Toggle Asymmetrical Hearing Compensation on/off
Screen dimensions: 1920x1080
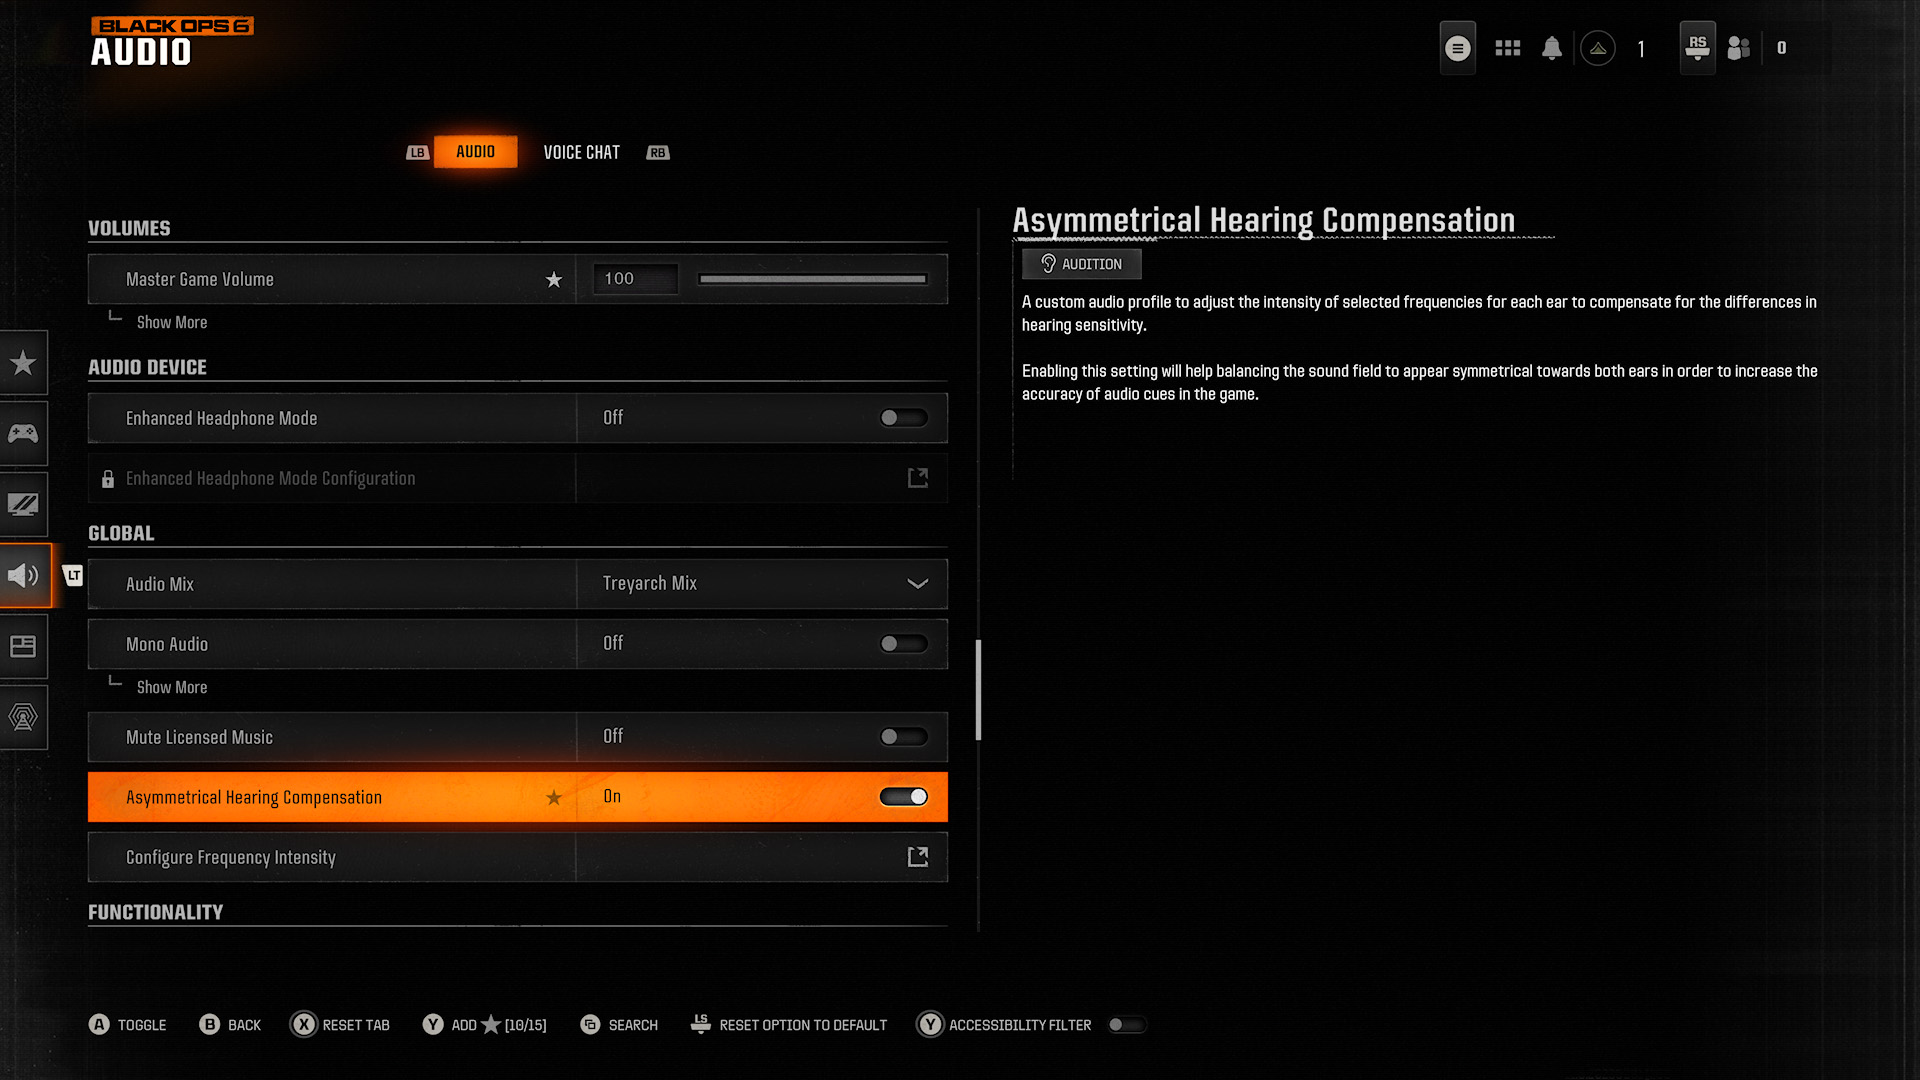(903, 796)
